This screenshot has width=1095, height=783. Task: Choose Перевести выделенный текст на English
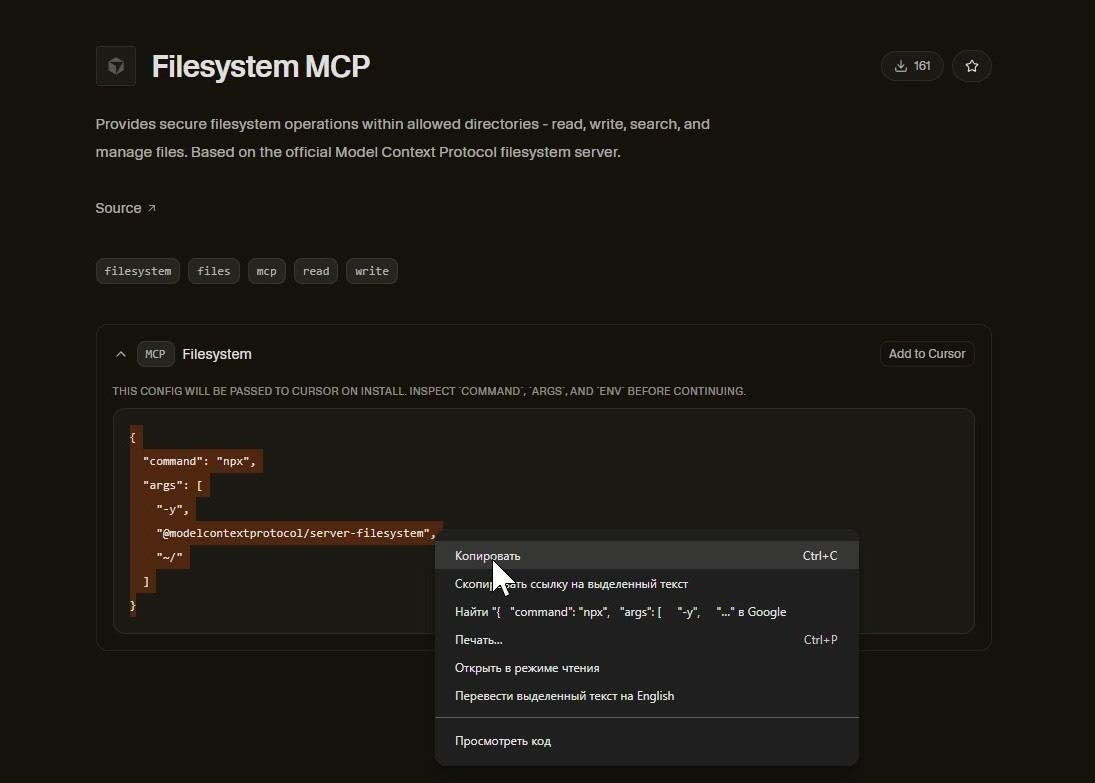coord(647,696)
